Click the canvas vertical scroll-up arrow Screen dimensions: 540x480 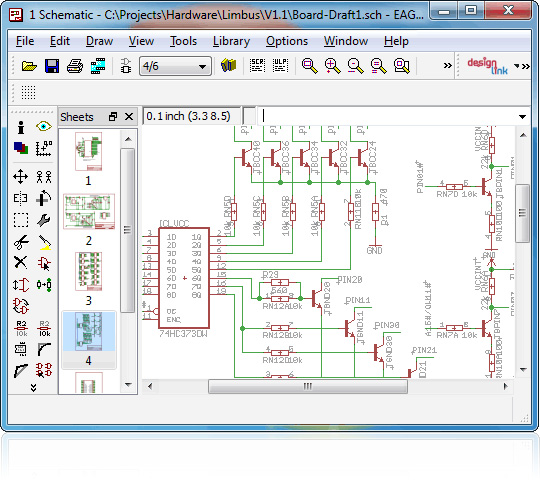point(523,135)
